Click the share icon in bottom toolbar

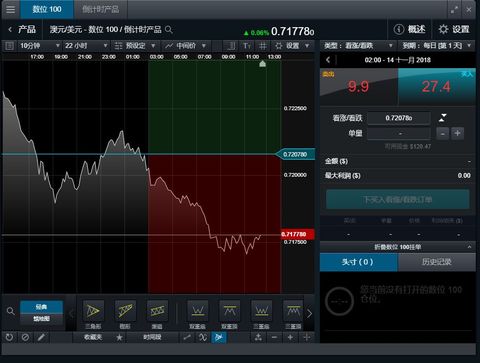258,337
